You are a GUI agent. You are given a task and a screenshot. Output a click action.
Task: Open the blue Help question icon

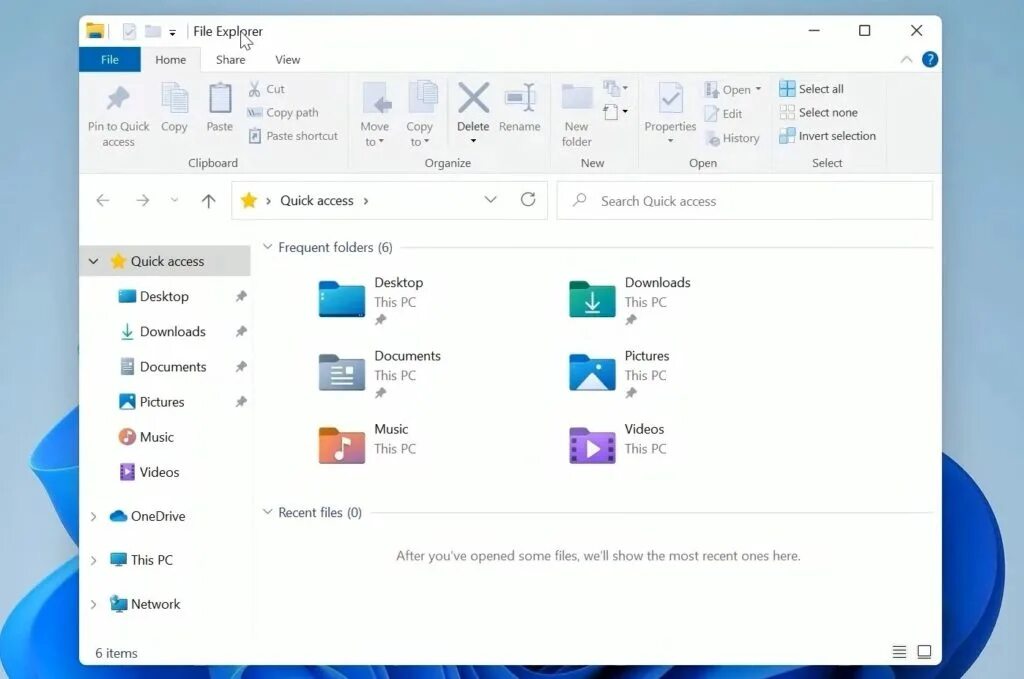930,59
